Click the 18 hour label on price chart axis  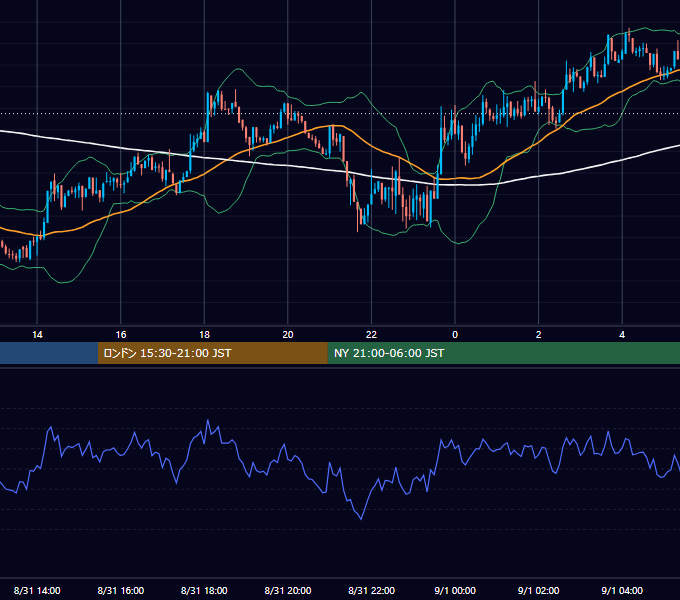click(204, 335)
